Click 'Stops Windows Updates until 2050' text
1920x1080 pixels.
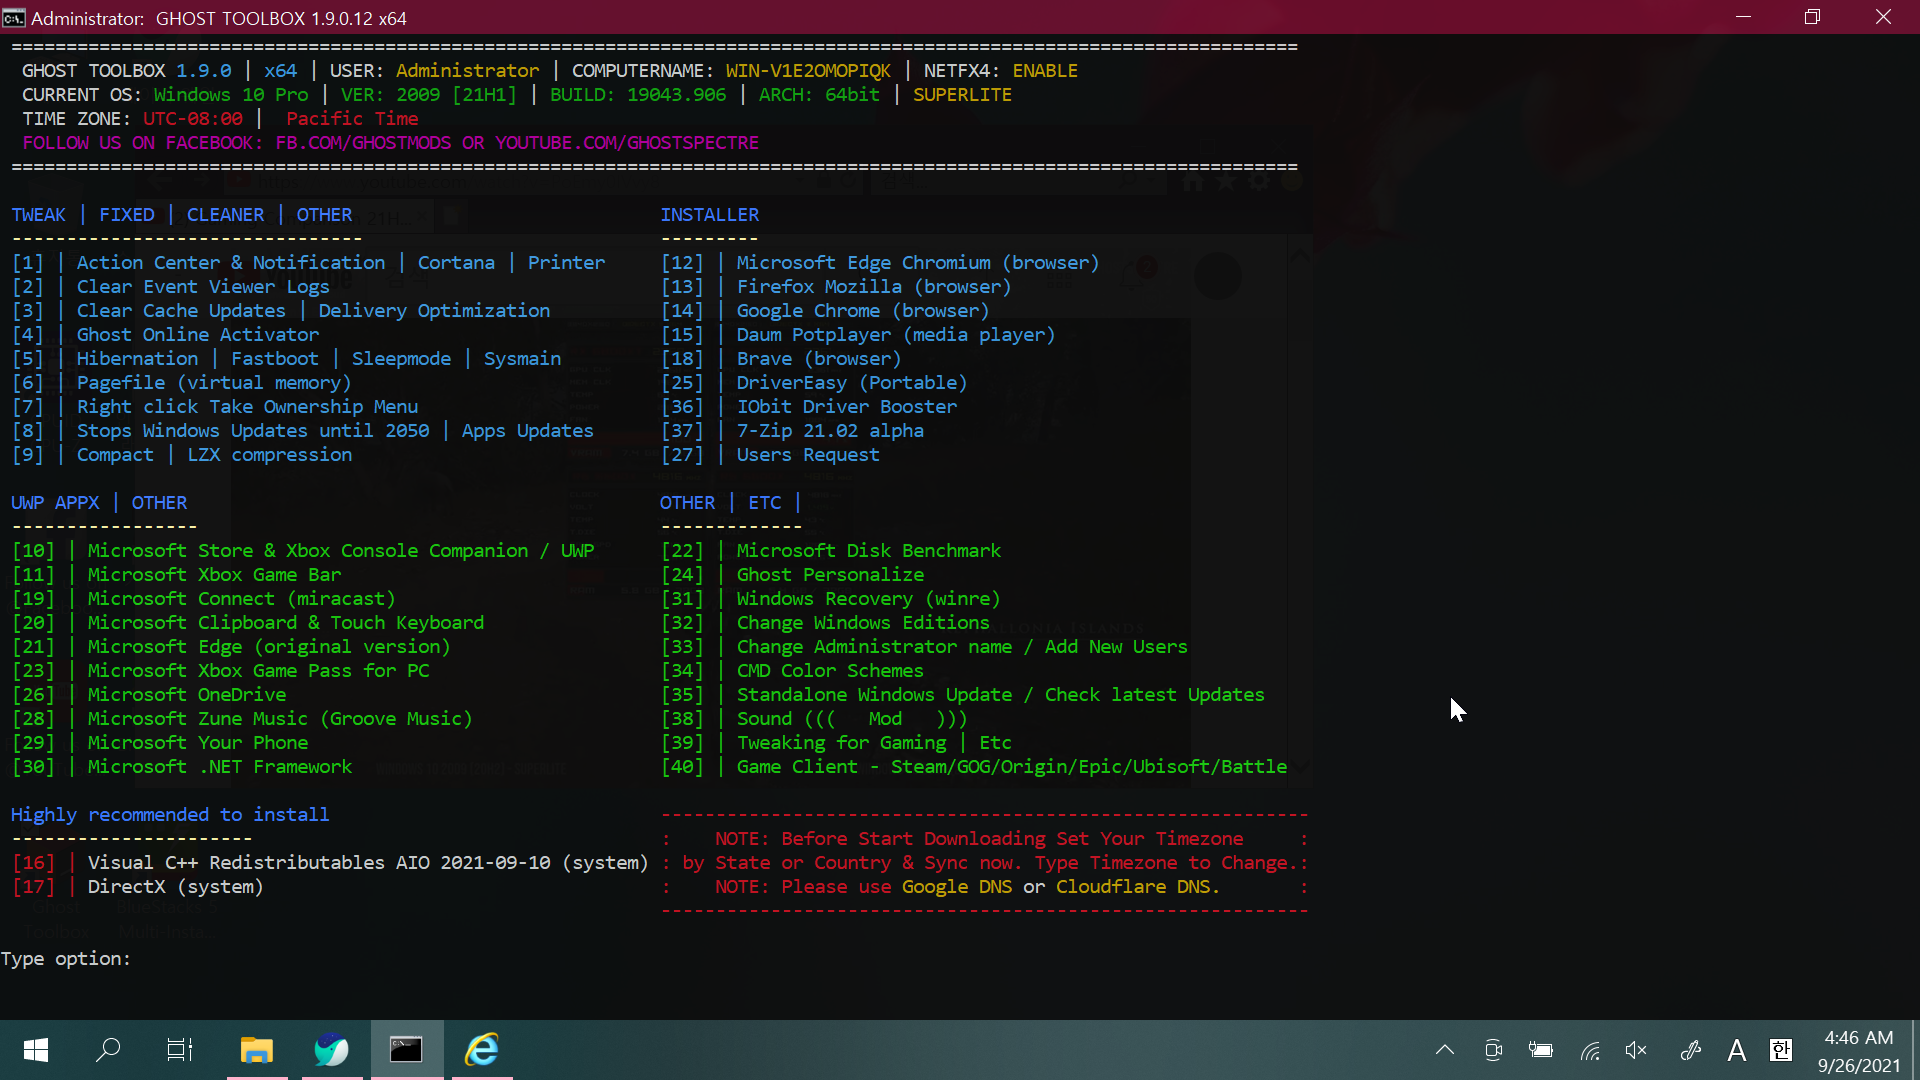tap(253, 431)
